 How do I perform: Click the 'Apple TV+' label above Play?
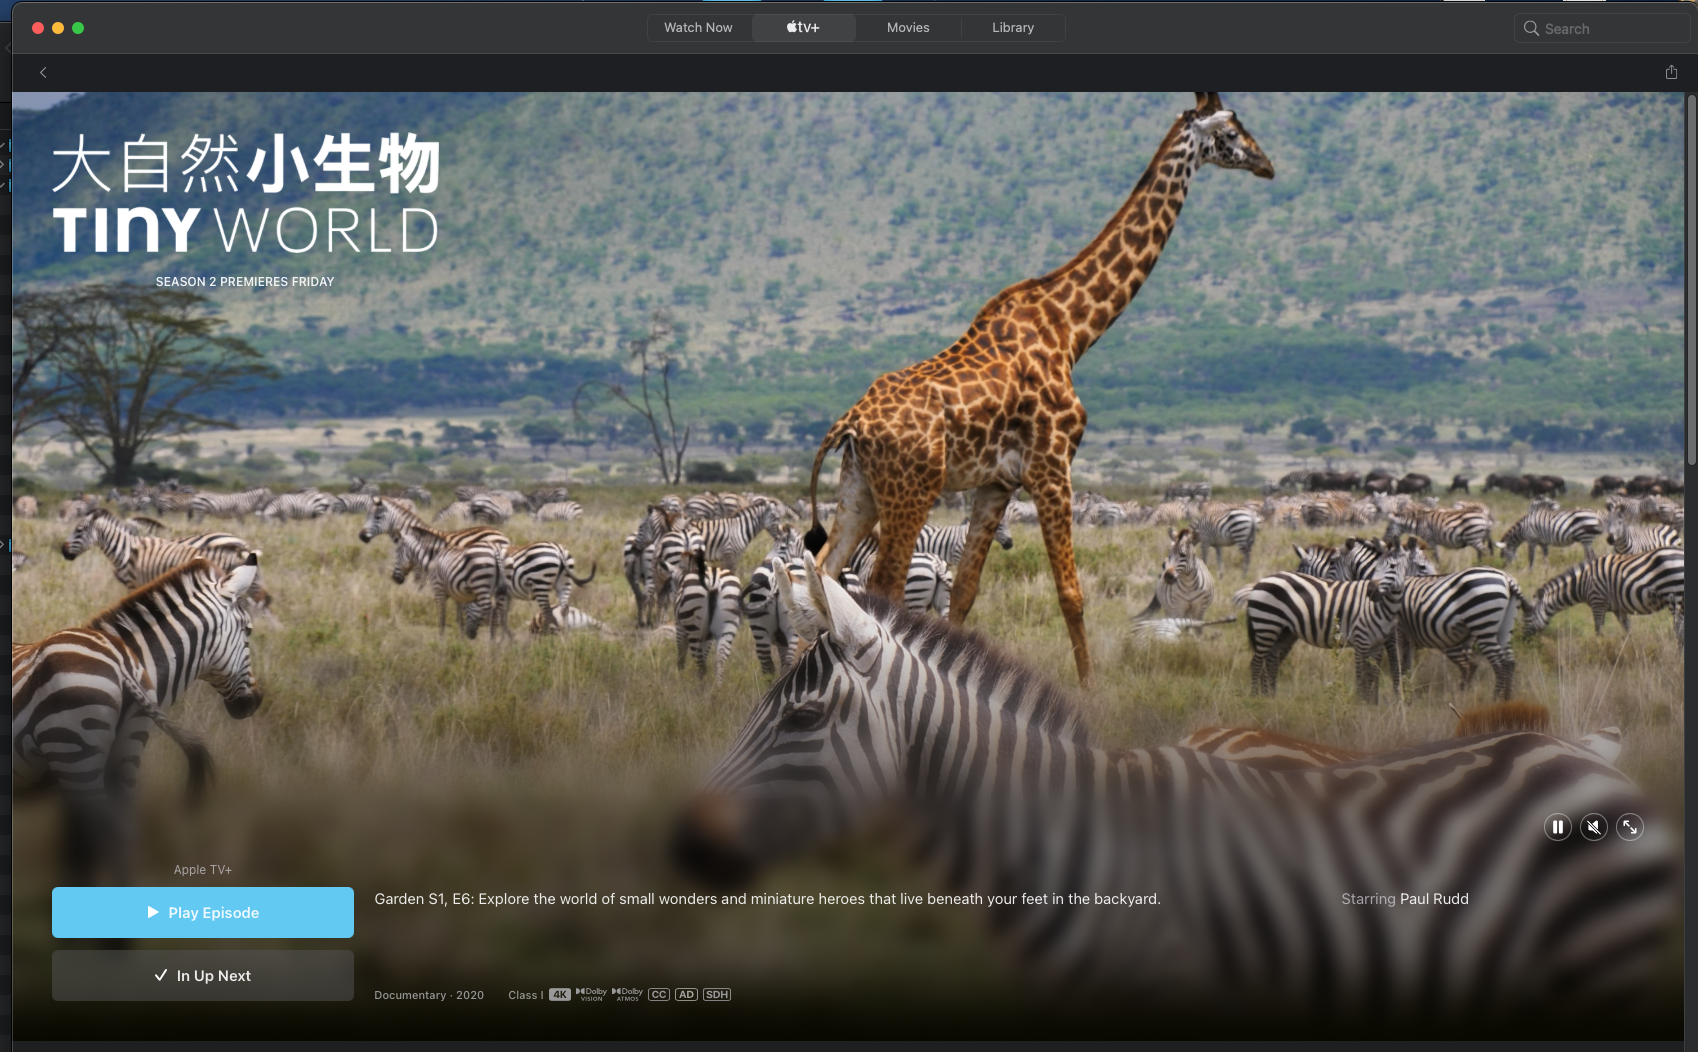pyautogui.click(x=203, y=870)
